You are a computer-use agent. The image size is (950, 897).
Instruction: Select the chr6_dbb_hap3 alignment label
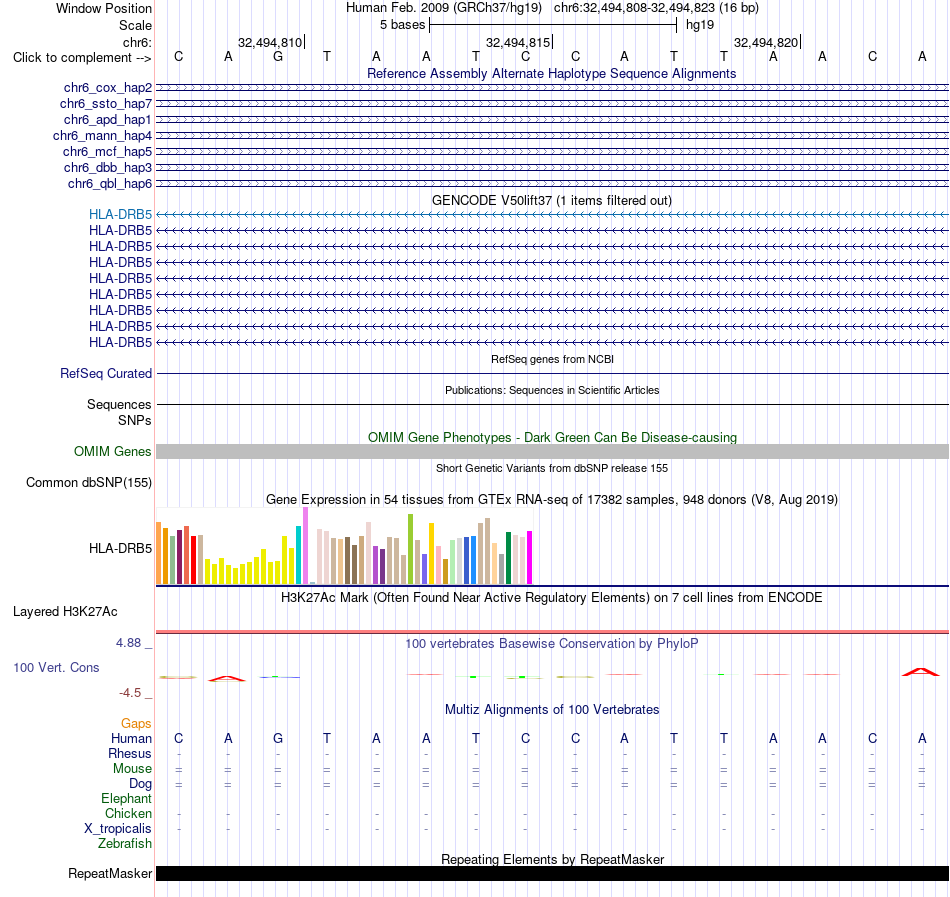(108, 167)
